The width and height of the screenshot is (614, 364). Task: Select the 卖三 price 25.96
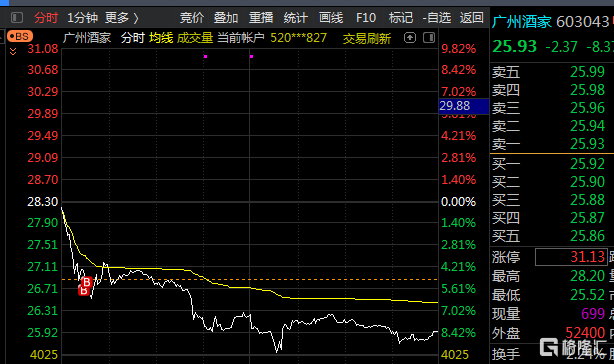click(x=587, y=108)
